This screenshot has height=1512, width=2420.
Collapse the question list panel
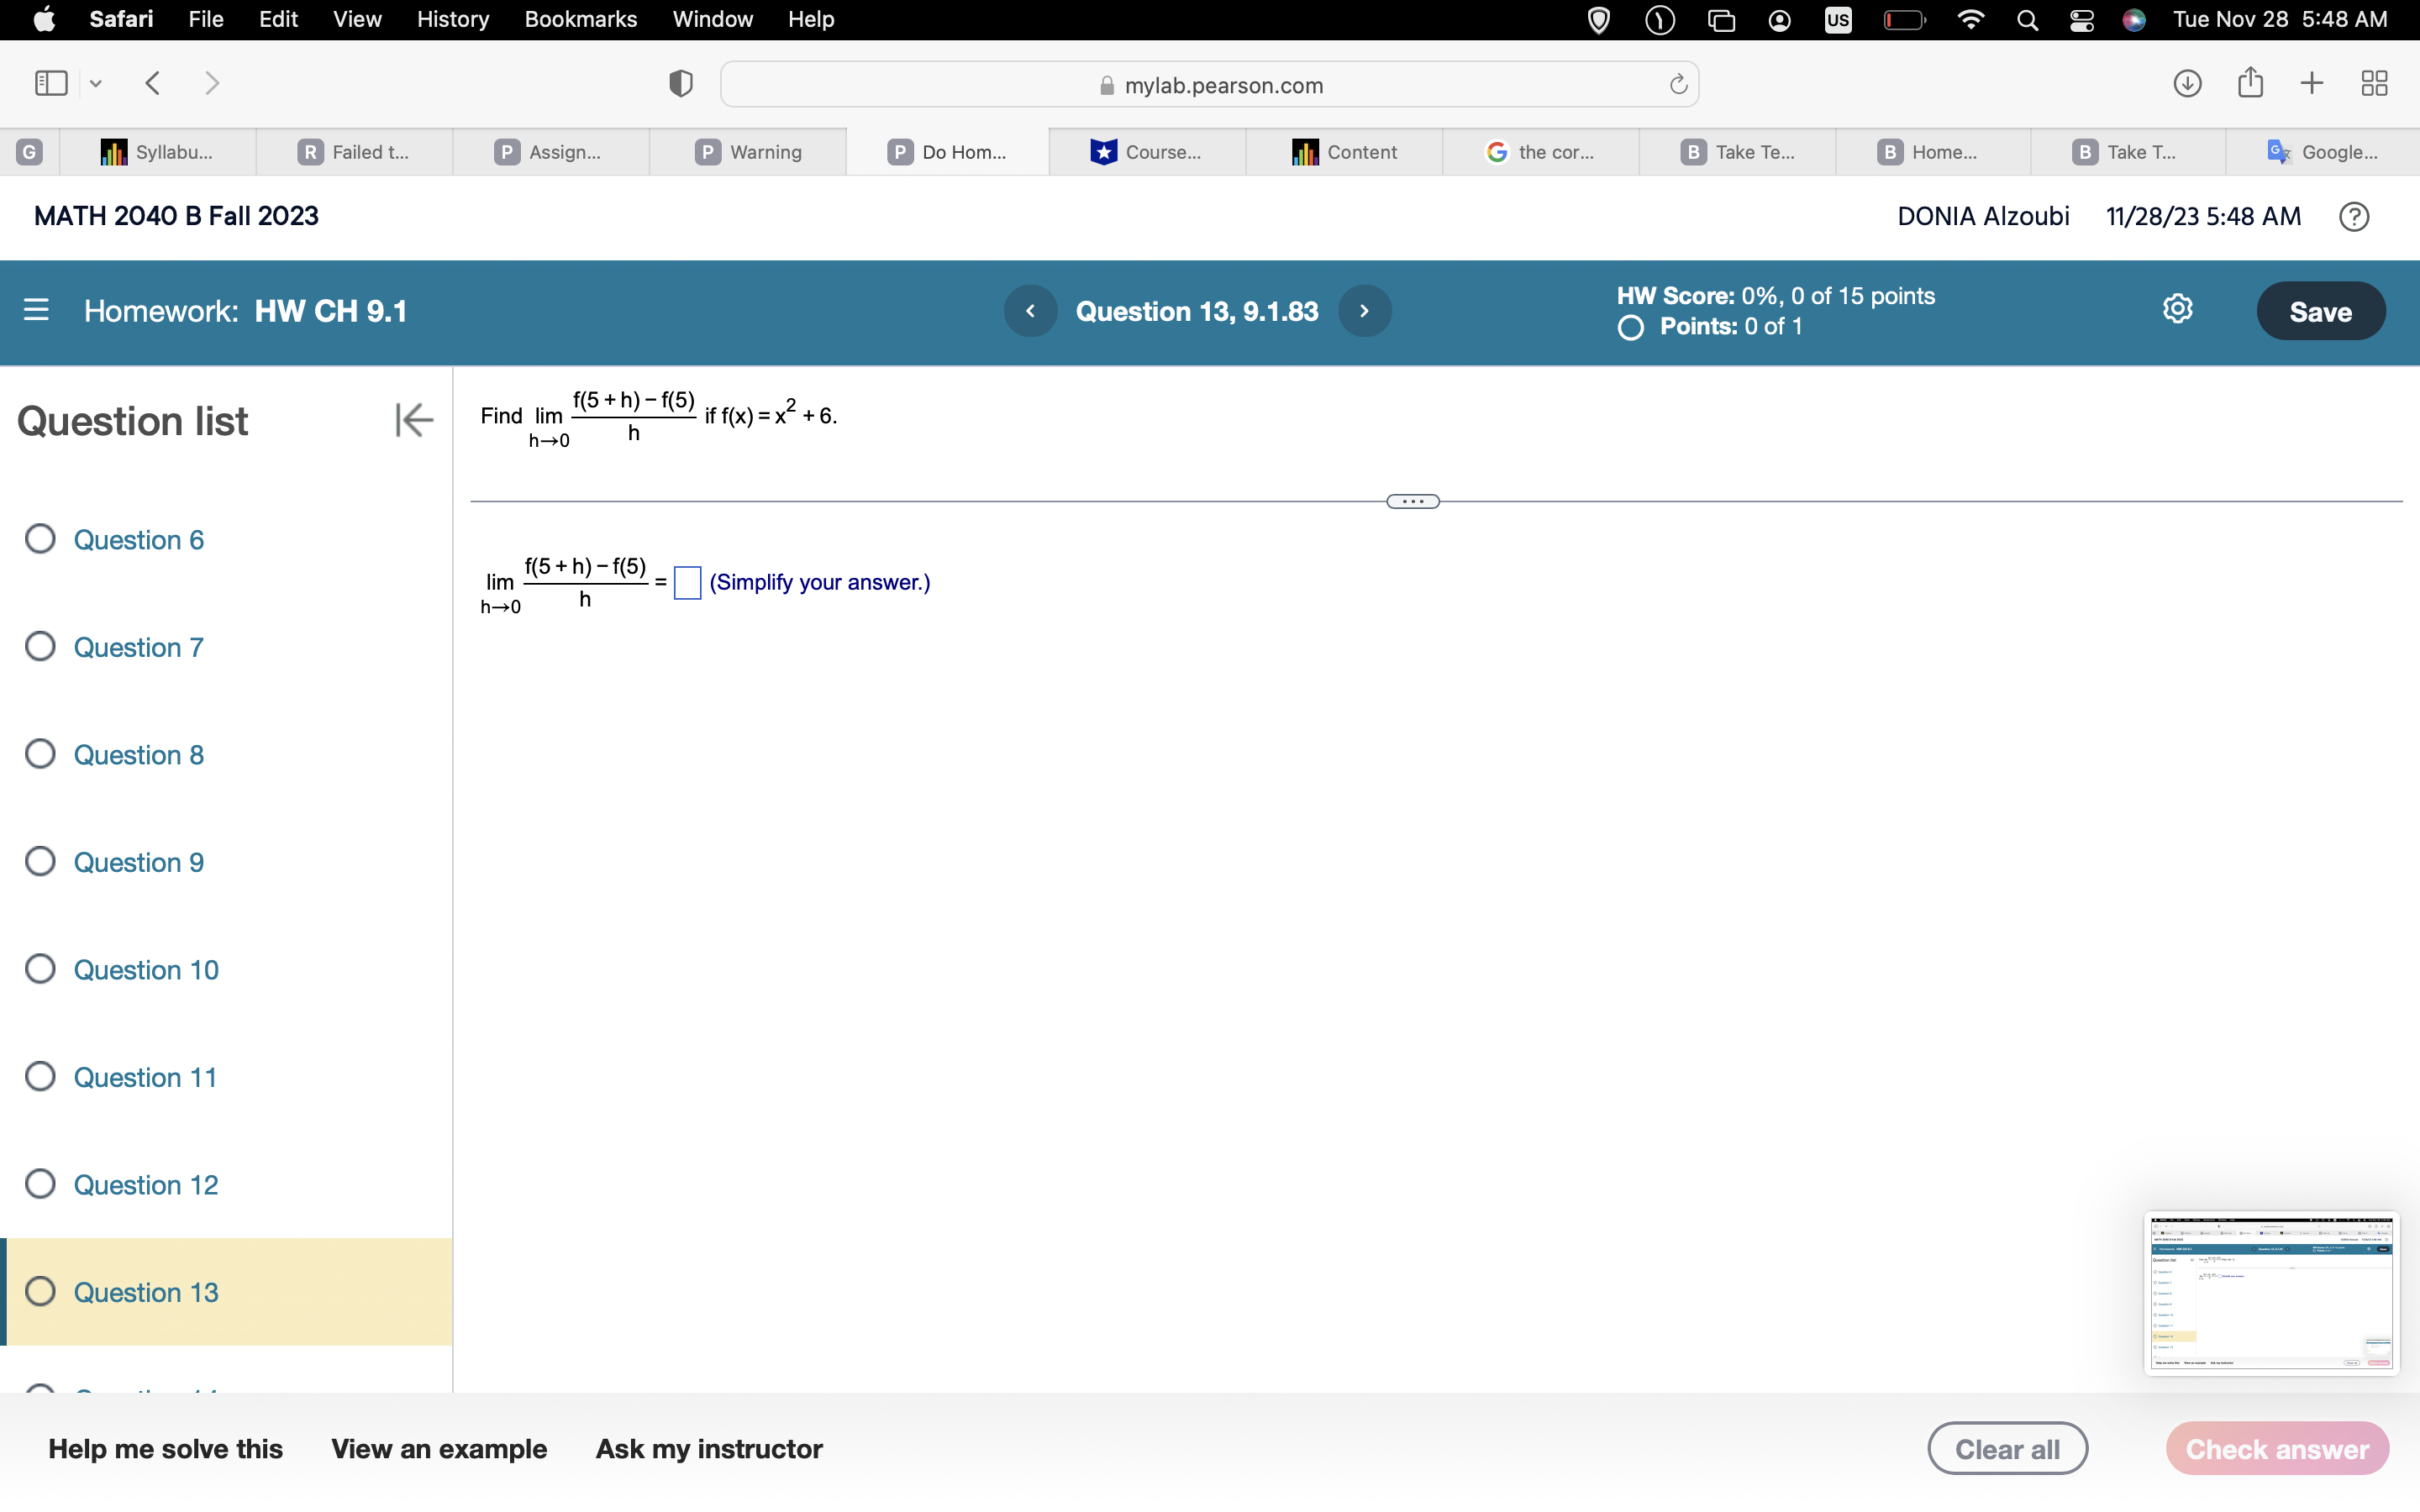(413, 420)
